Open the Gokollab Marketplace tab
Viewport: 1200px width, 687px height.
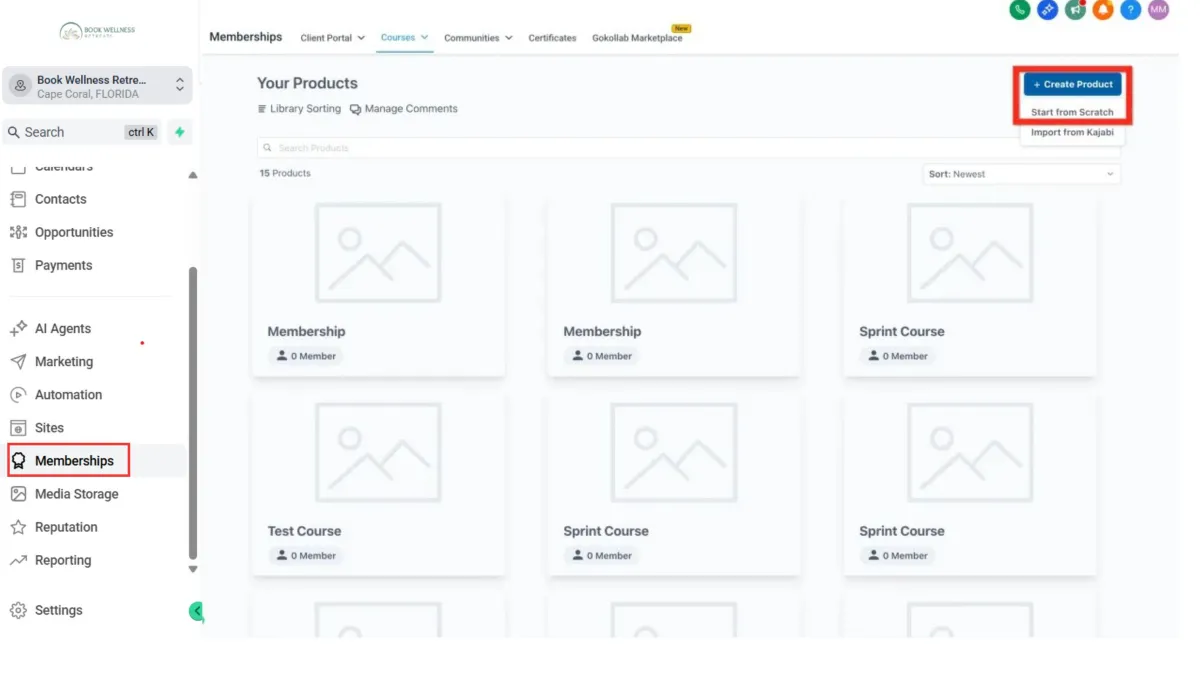pyautogui.click(x=637, y=38)
